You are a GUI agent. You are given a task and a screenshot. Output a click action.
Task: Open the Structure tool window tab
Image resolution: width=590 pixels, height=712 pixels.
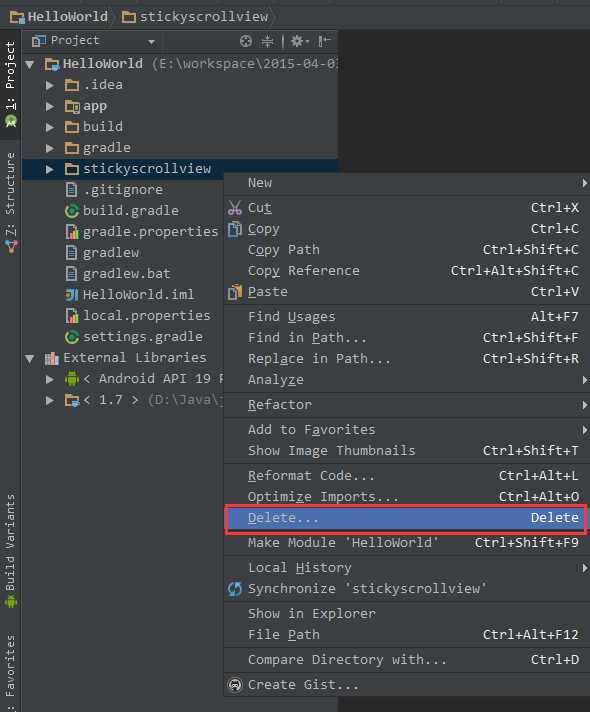(10, 203)
